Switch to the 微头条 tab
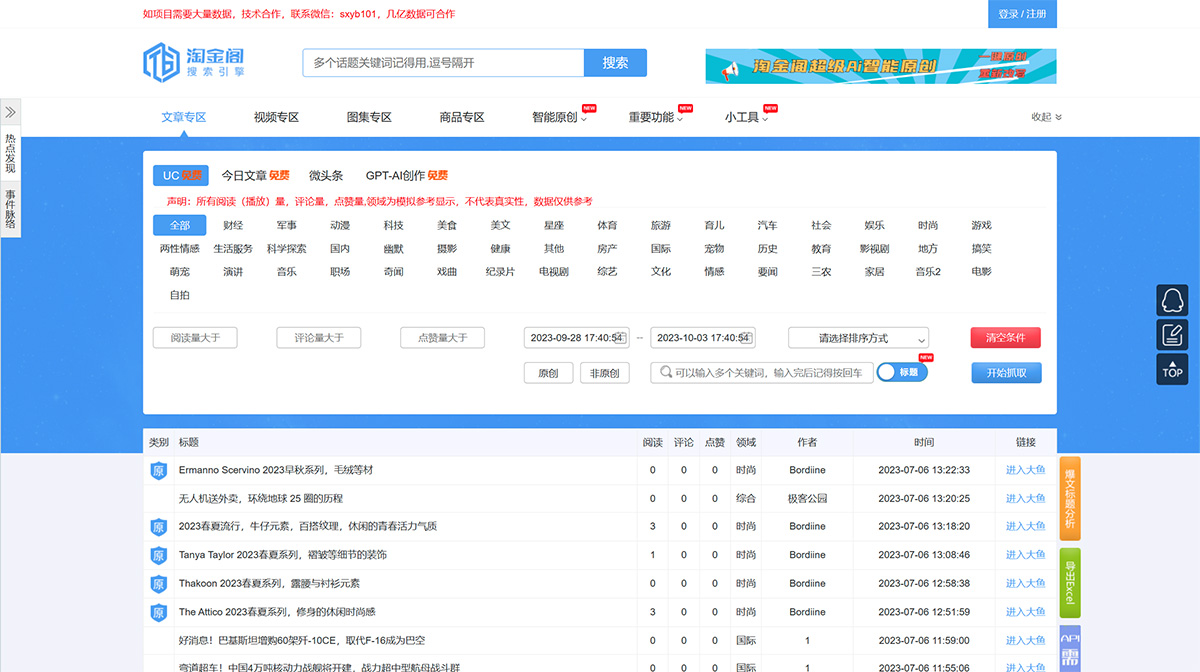 coord(328,174)
